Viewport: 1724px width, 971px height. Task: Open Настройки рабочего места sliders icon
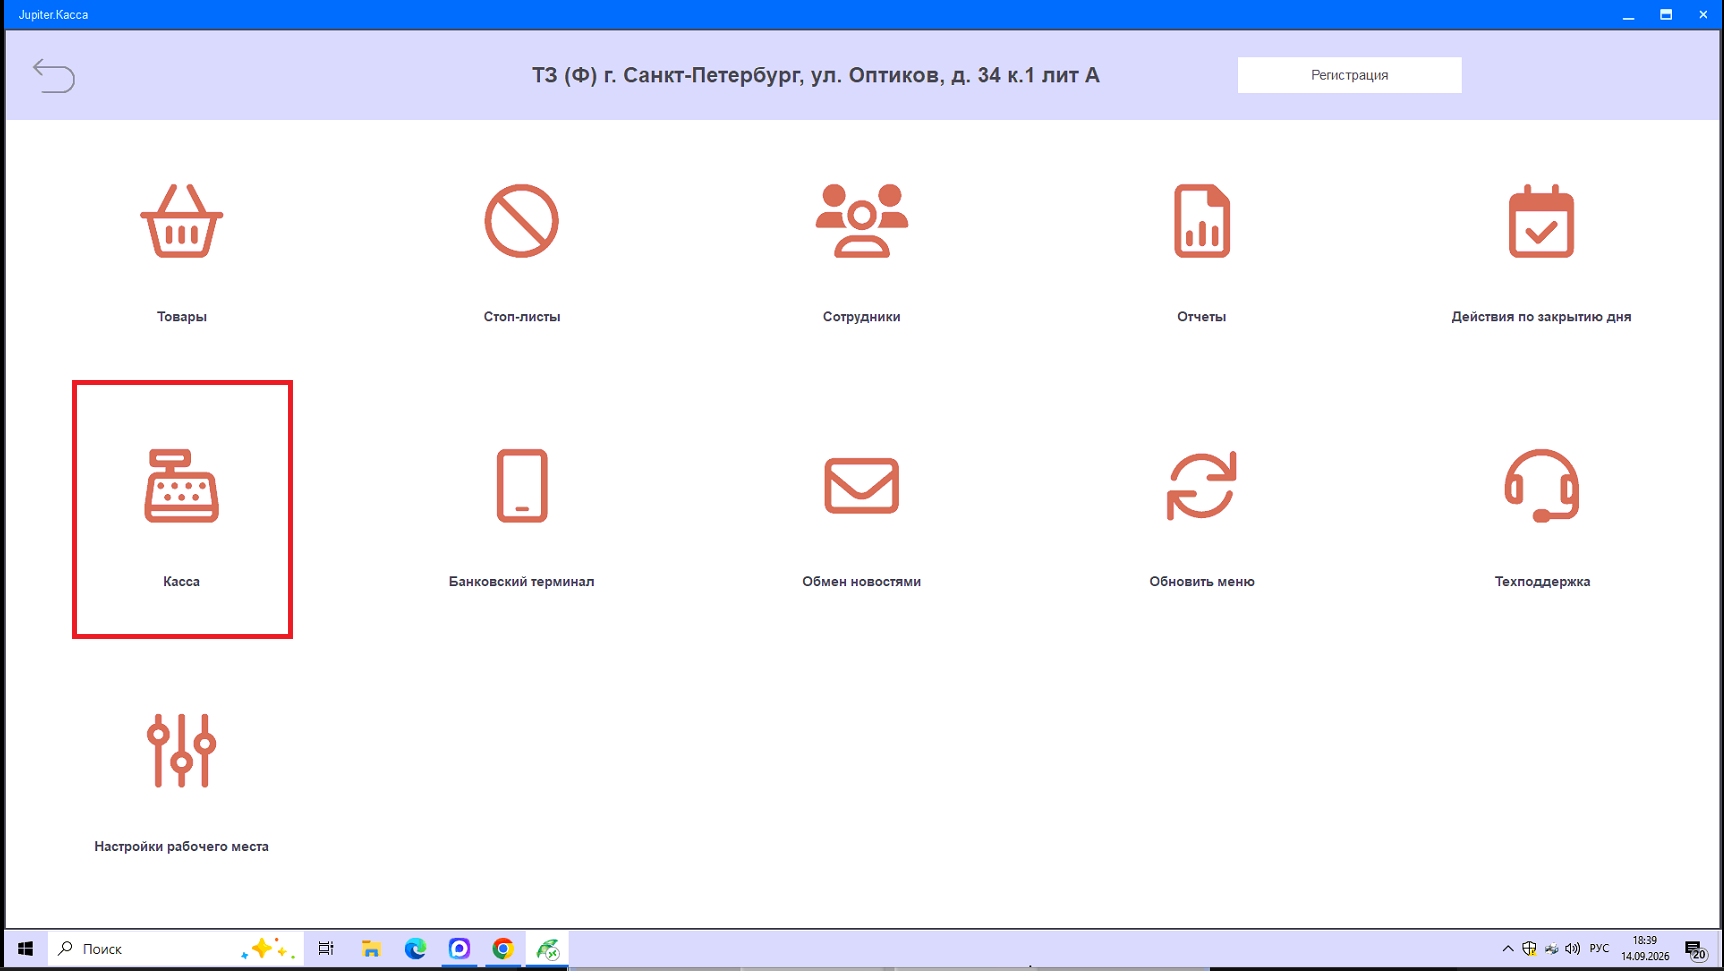click(x=181, y=751)
